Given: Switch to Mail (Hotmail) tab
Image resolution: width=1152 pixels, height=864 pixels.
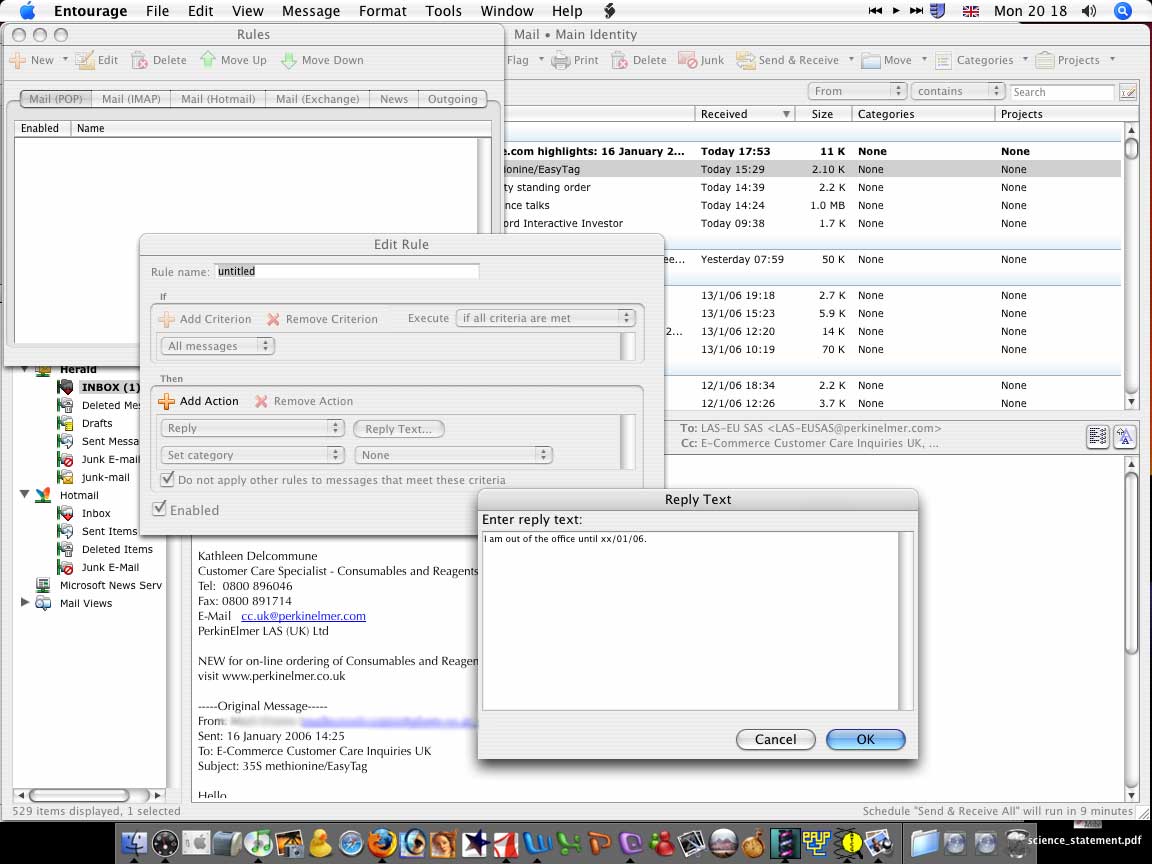Looking at the screenshot, I should click(x=218, y=99).
